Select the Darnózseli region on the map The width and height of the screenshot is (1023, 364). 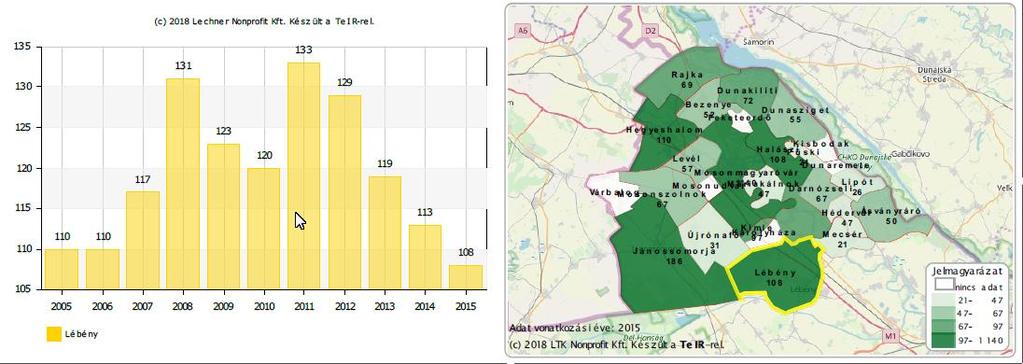[821, 193]
